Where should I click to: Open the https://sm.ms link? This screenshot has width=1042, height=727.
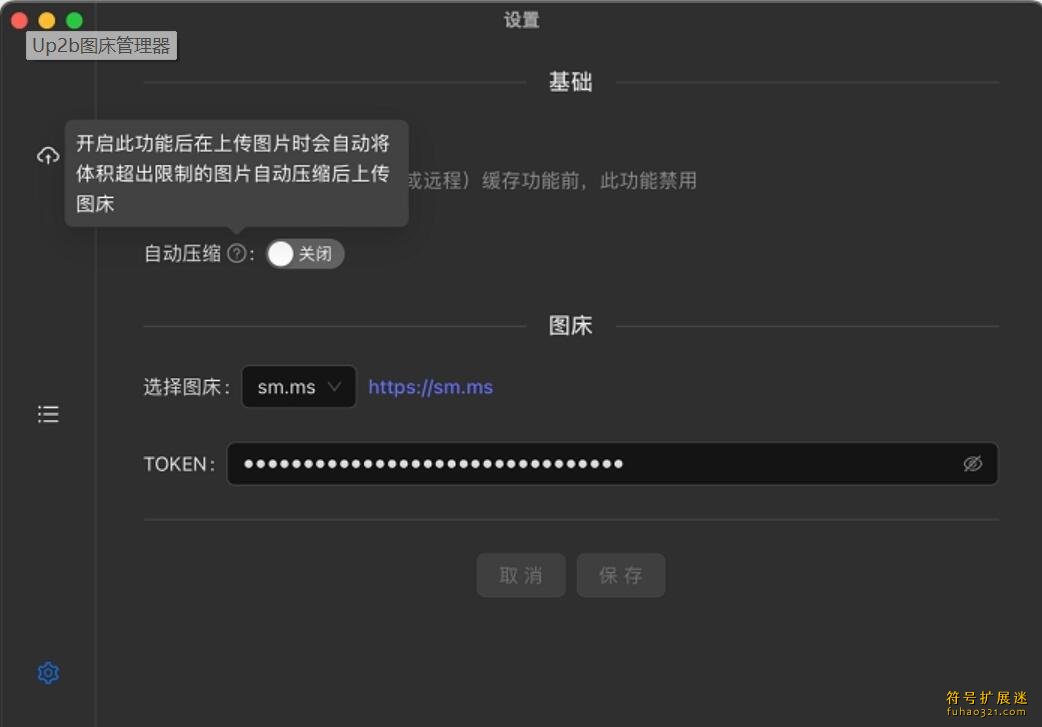pyautogui.click(x=430, y=387)
